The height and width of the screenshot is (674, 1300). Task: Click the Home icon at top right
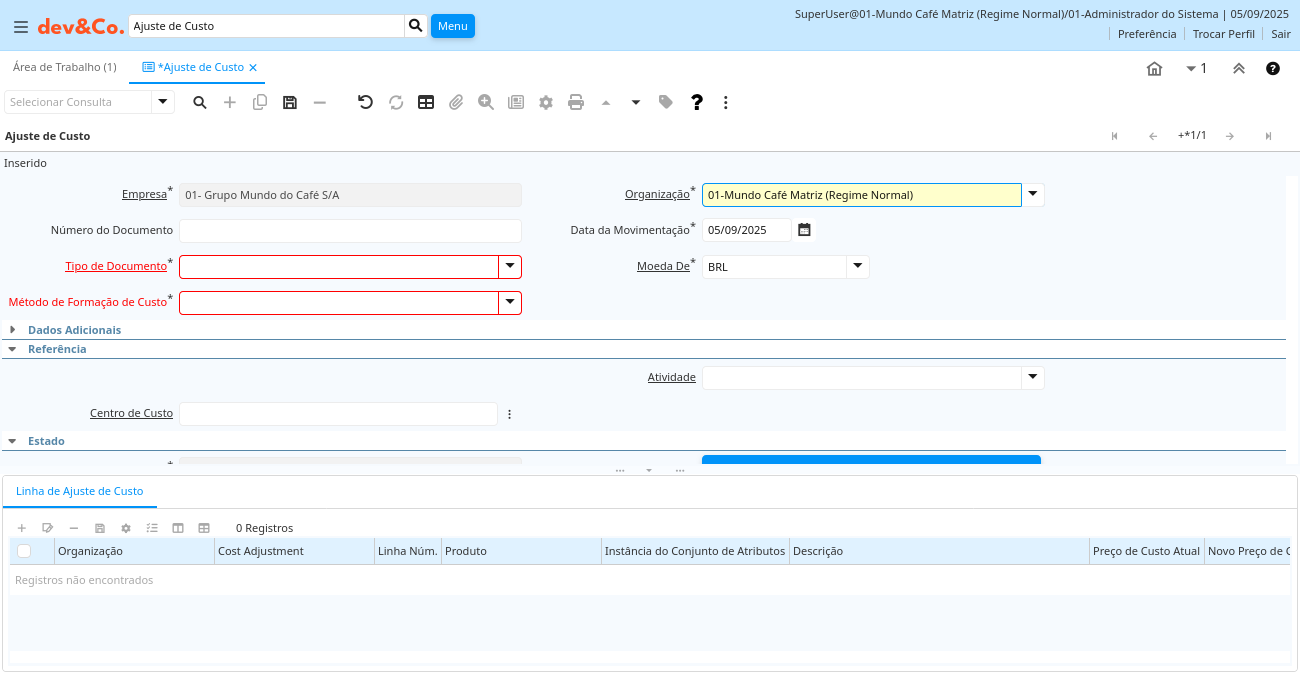[x=1154, y=69]
